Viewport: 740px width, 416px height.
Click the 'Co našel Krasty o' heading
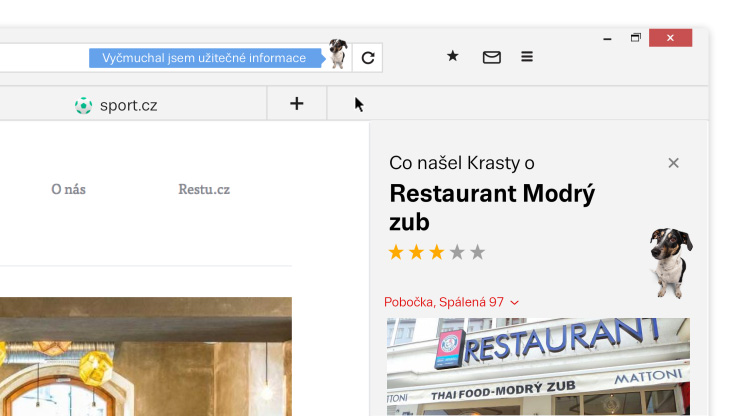pyautogui.click(x=462, y=163)
